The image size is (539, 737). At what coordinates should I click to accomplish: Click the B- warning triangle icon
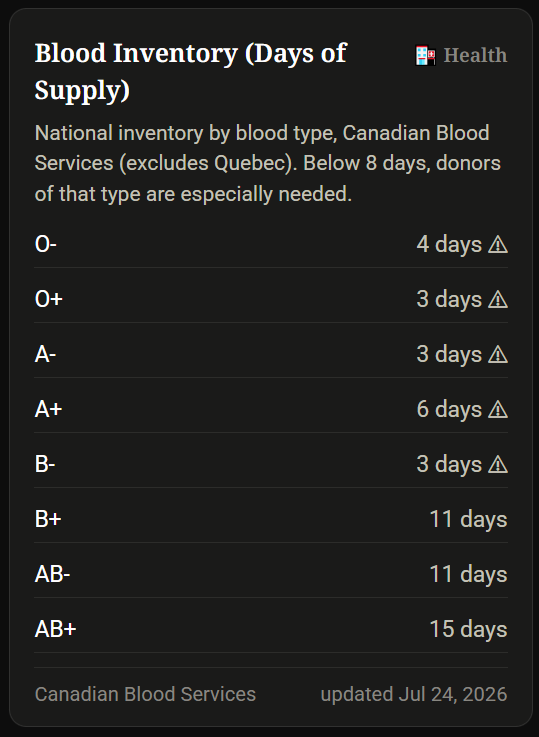(498, 464)
